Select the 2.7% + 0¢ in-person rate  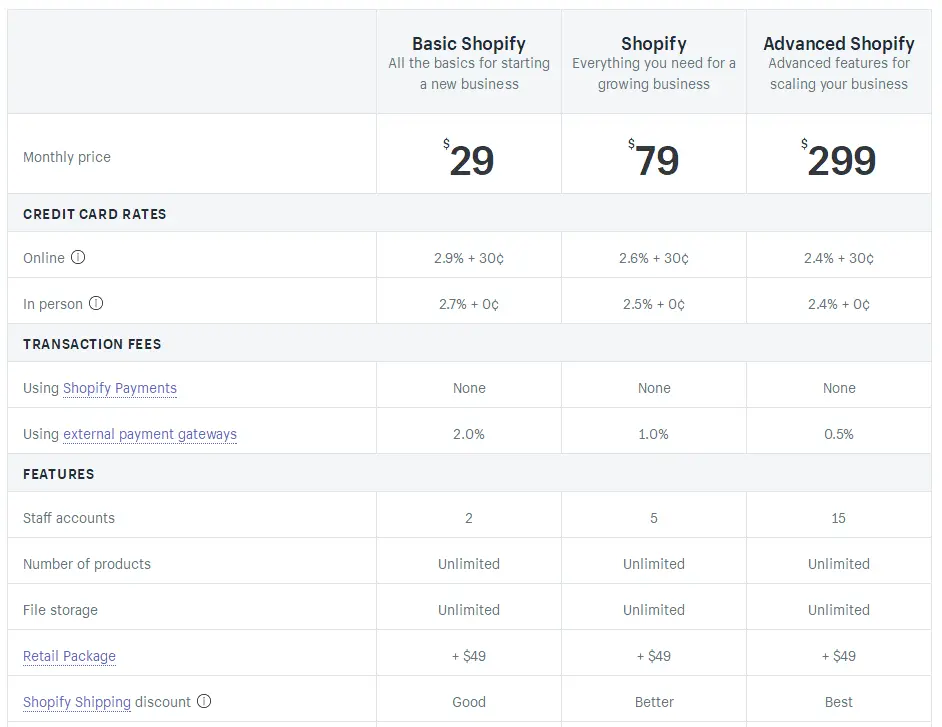click(x=469, y=304)
